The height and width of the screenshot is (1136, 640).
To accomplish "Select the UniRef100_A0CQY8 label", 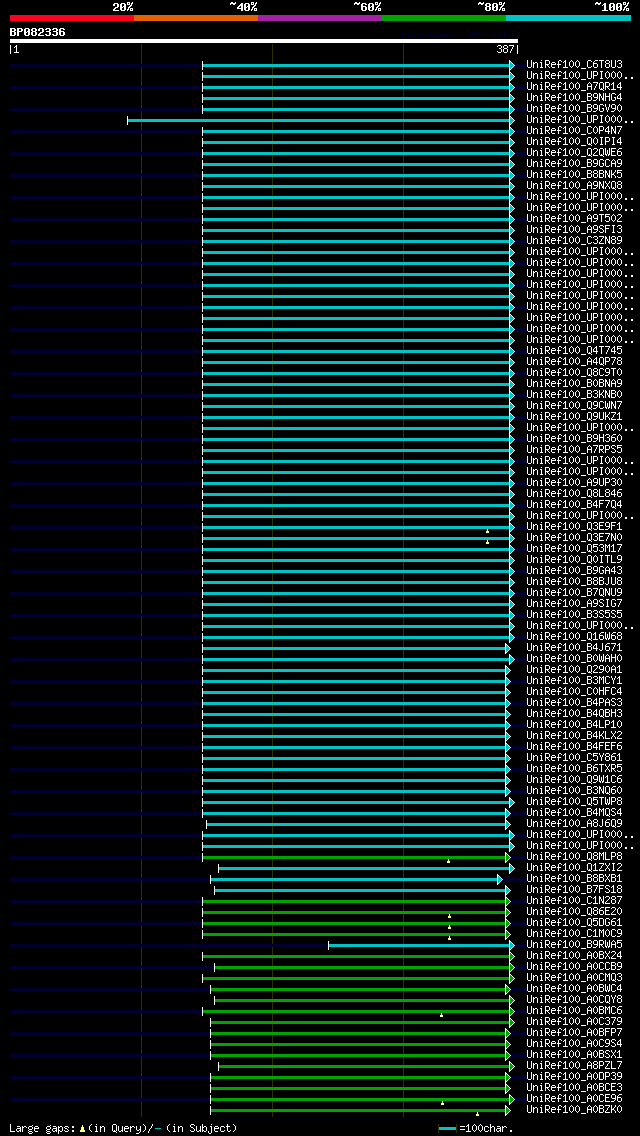I will (574, 1000).
